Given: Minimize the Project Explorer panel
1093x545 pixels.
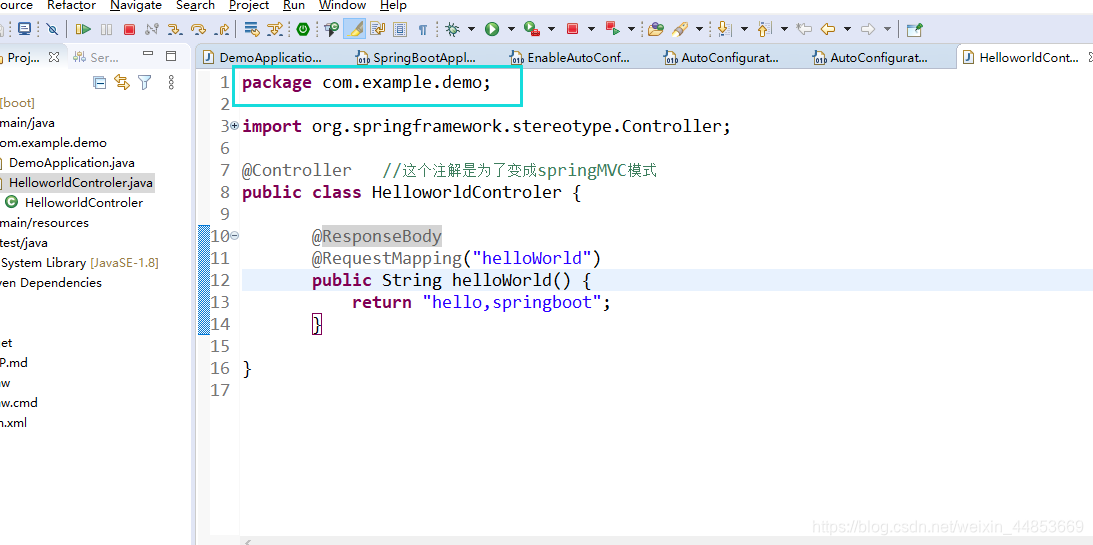Looking at the screenshot, I should (147, 54).
